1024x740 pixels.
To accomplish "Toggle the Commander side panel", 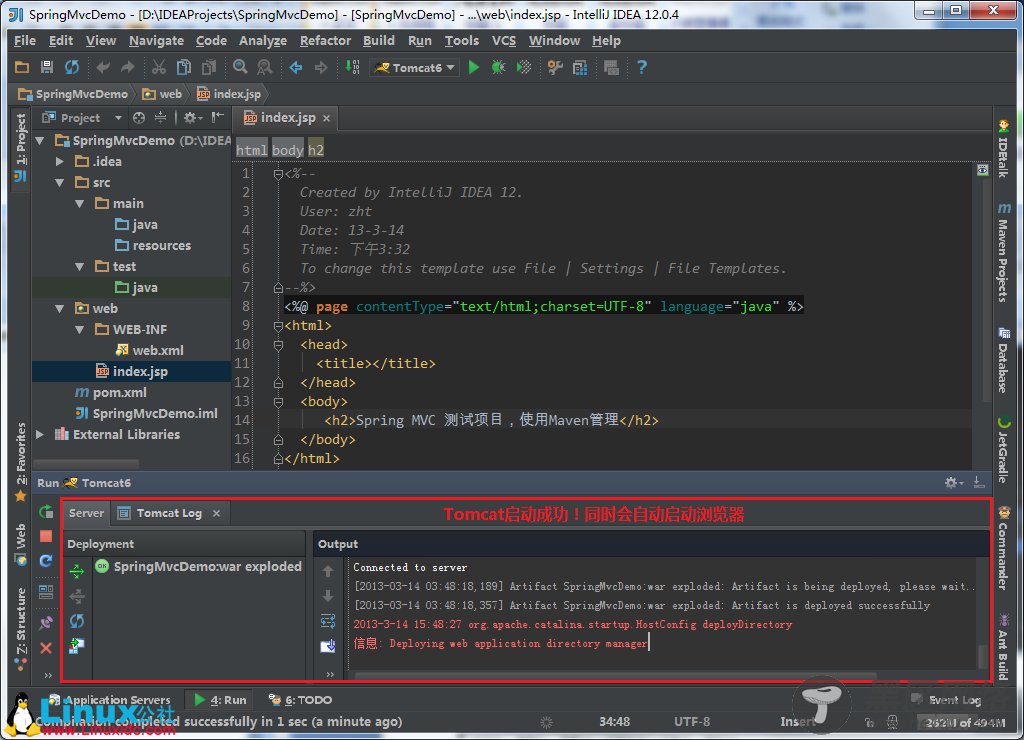I will 1003,547.
